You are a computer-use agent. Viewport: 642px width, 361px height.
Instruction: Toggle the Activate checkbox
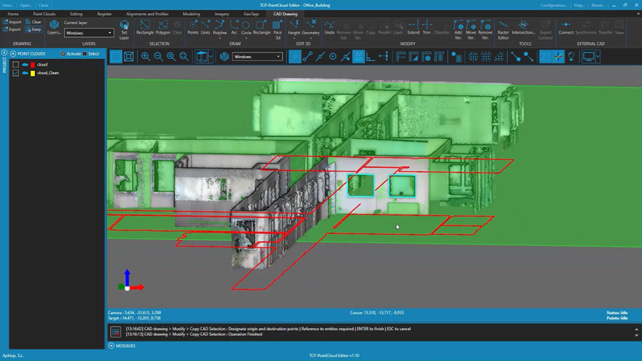tap(63, 54)
